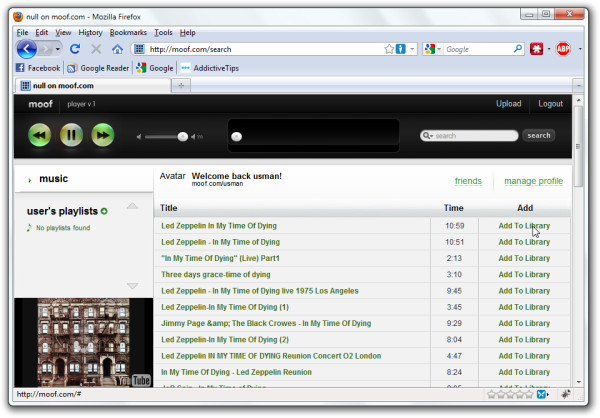The image size is (600, 418).
Task: Click the moof search input field
Action: (469, 136)
